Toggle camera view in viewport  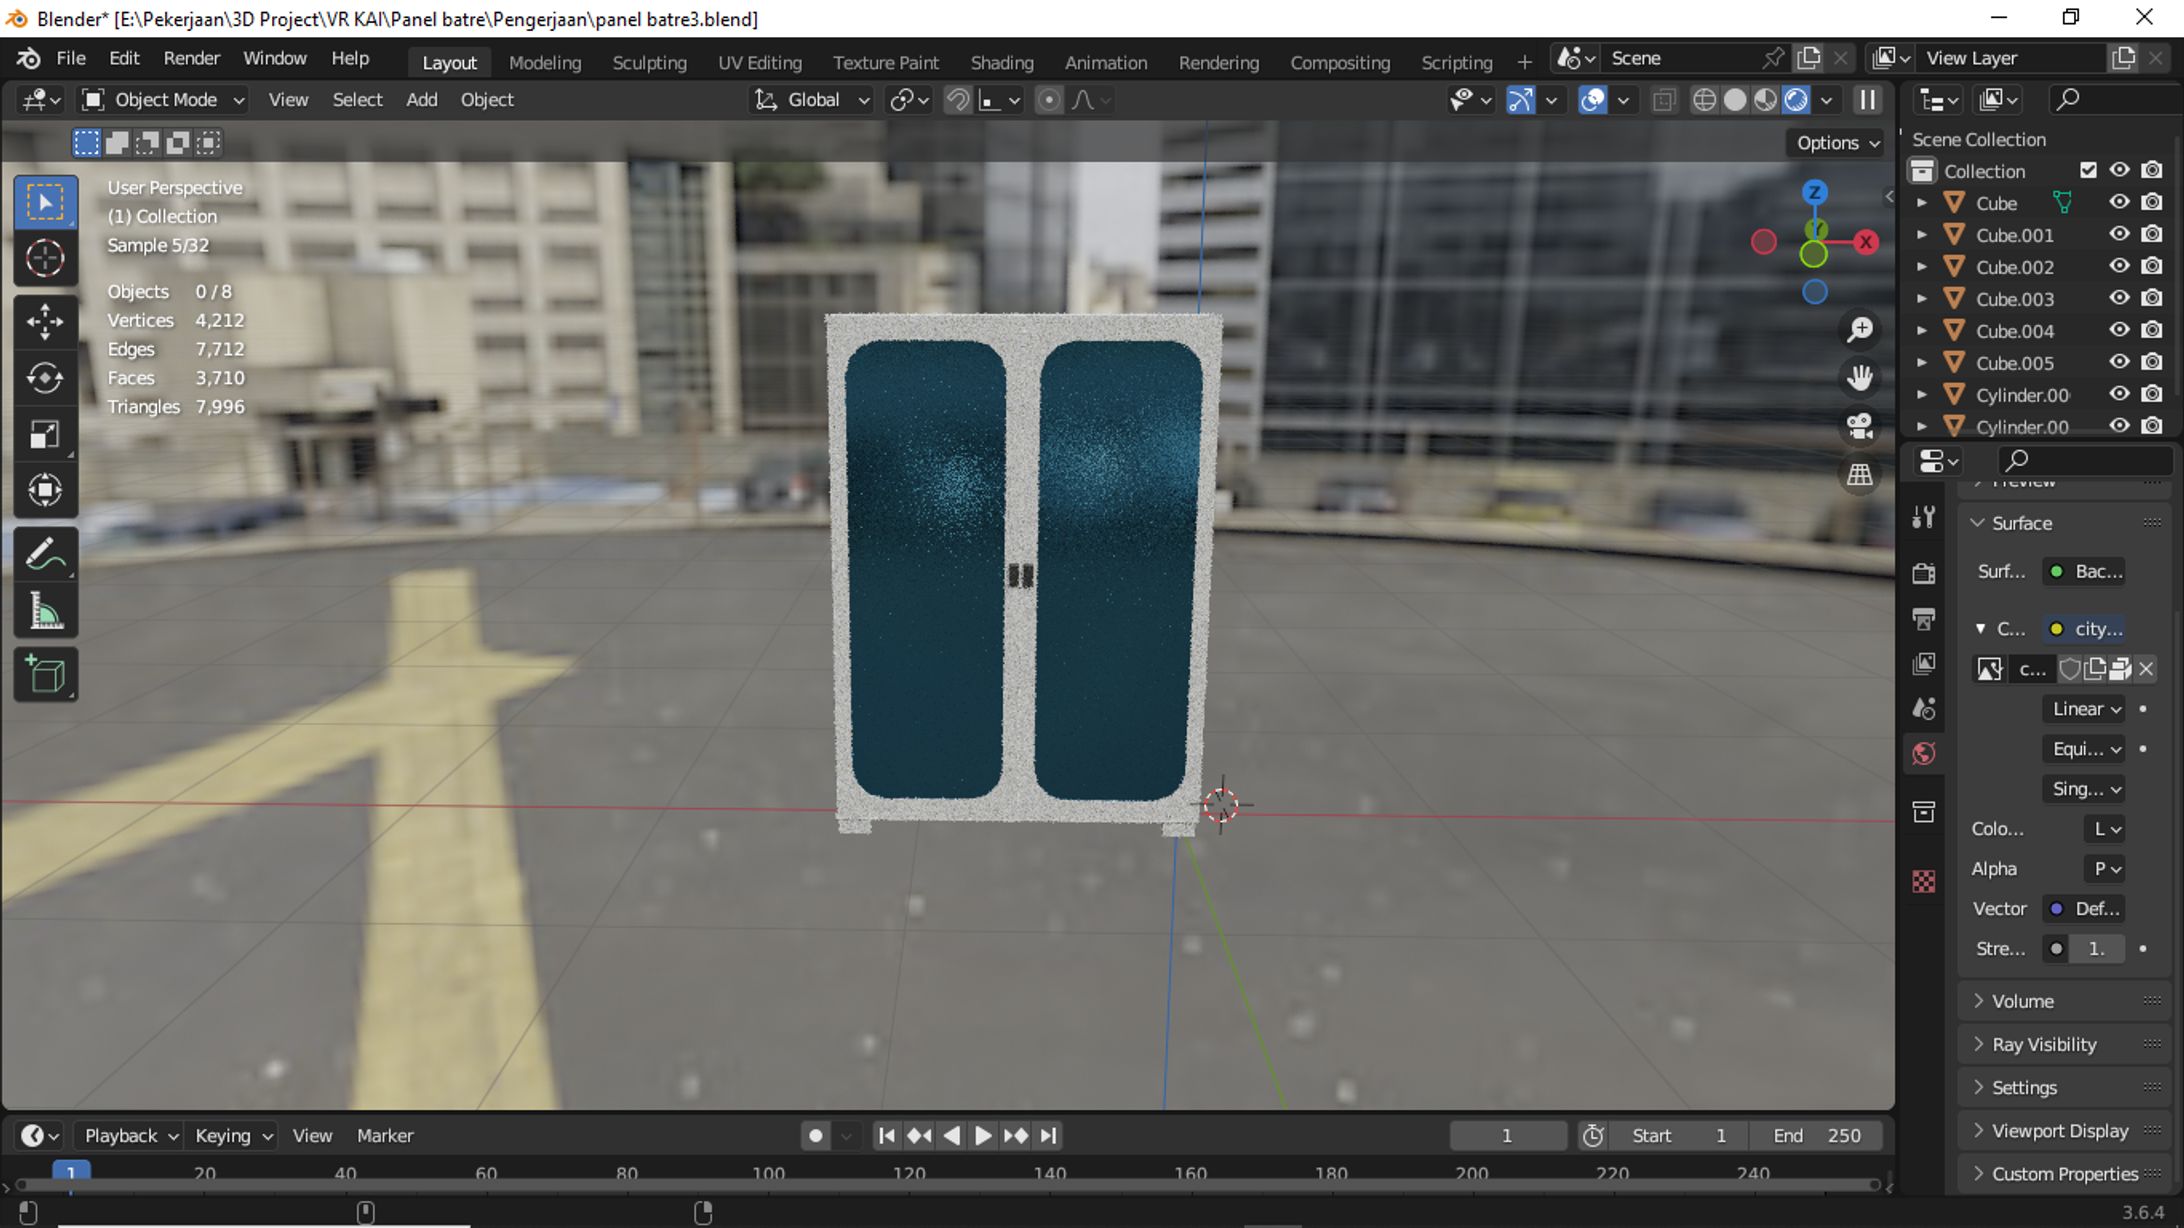1859,426
